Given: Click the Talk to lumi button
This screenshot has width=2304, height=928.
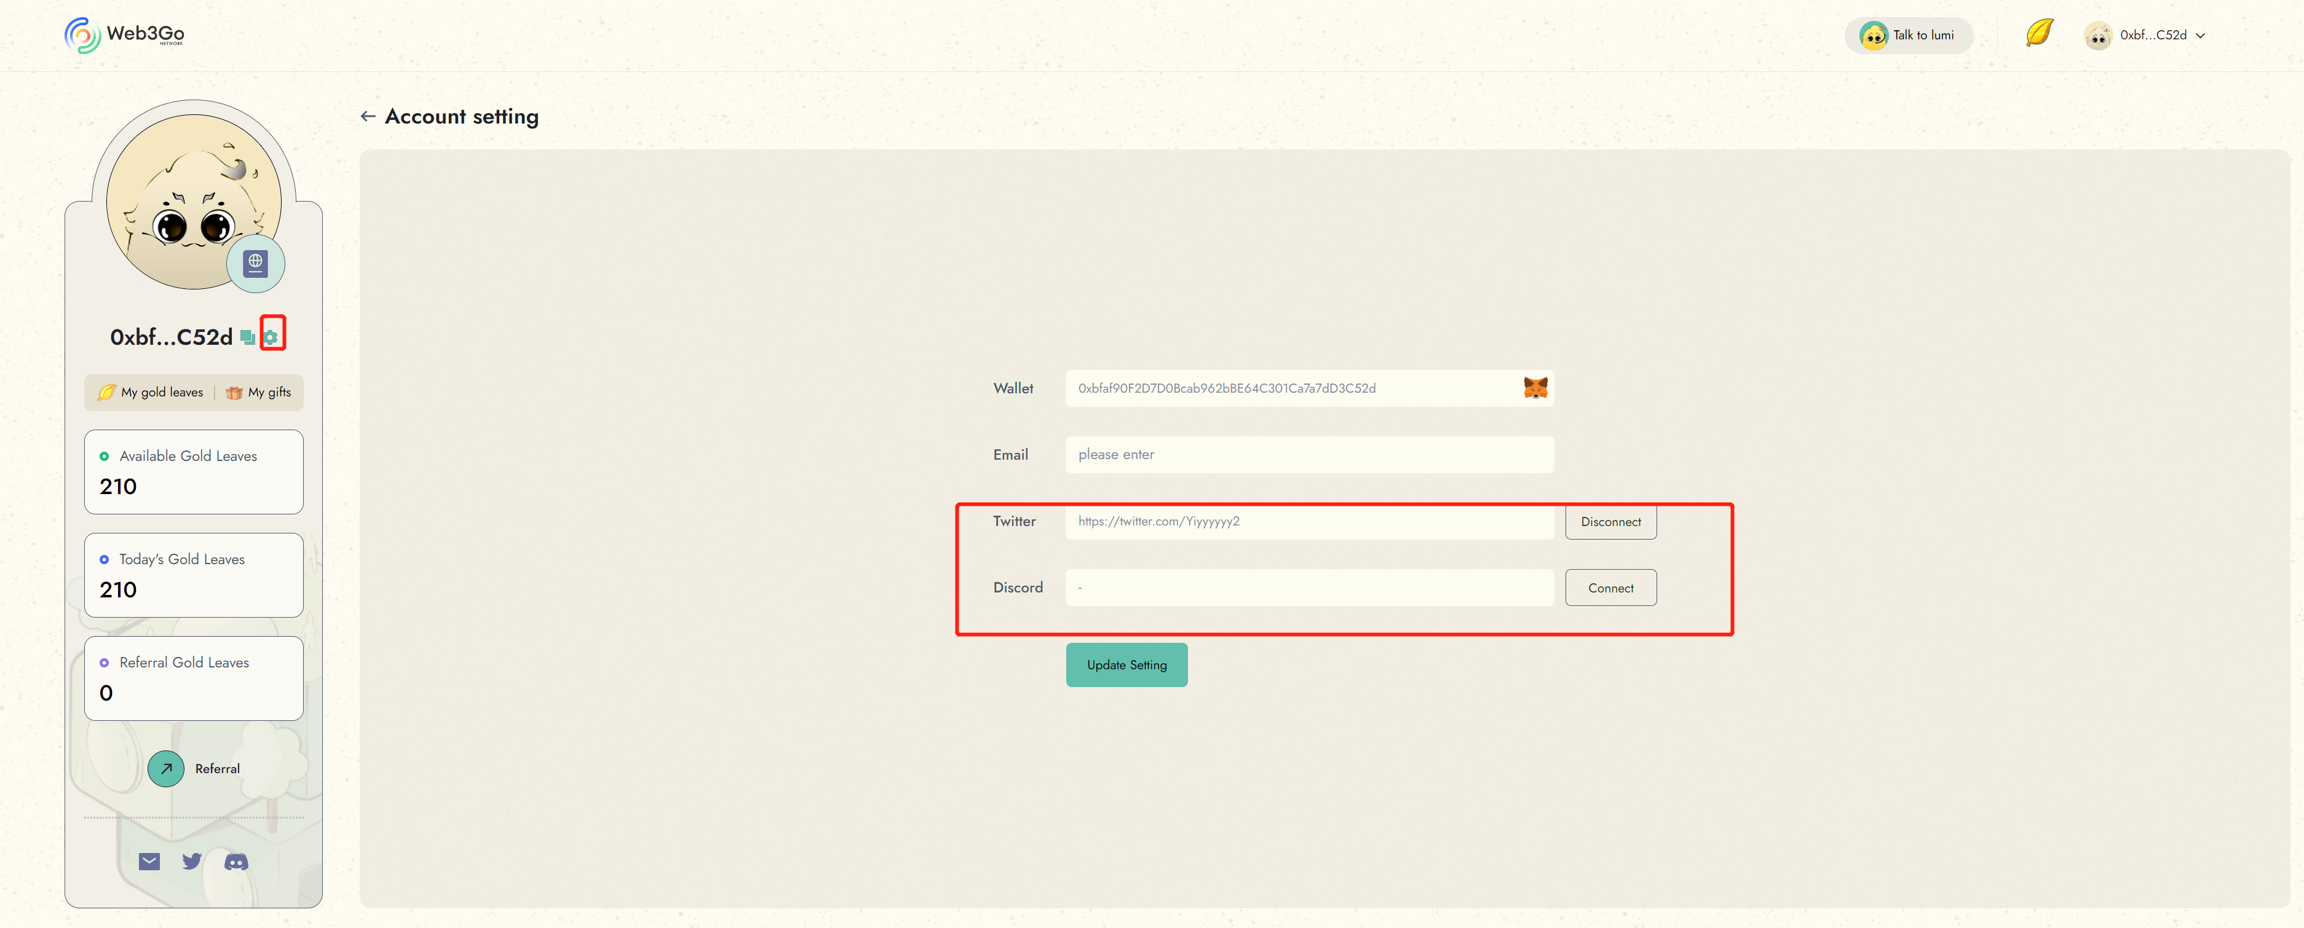Looking at the screenshot, I should point(1908,35).
